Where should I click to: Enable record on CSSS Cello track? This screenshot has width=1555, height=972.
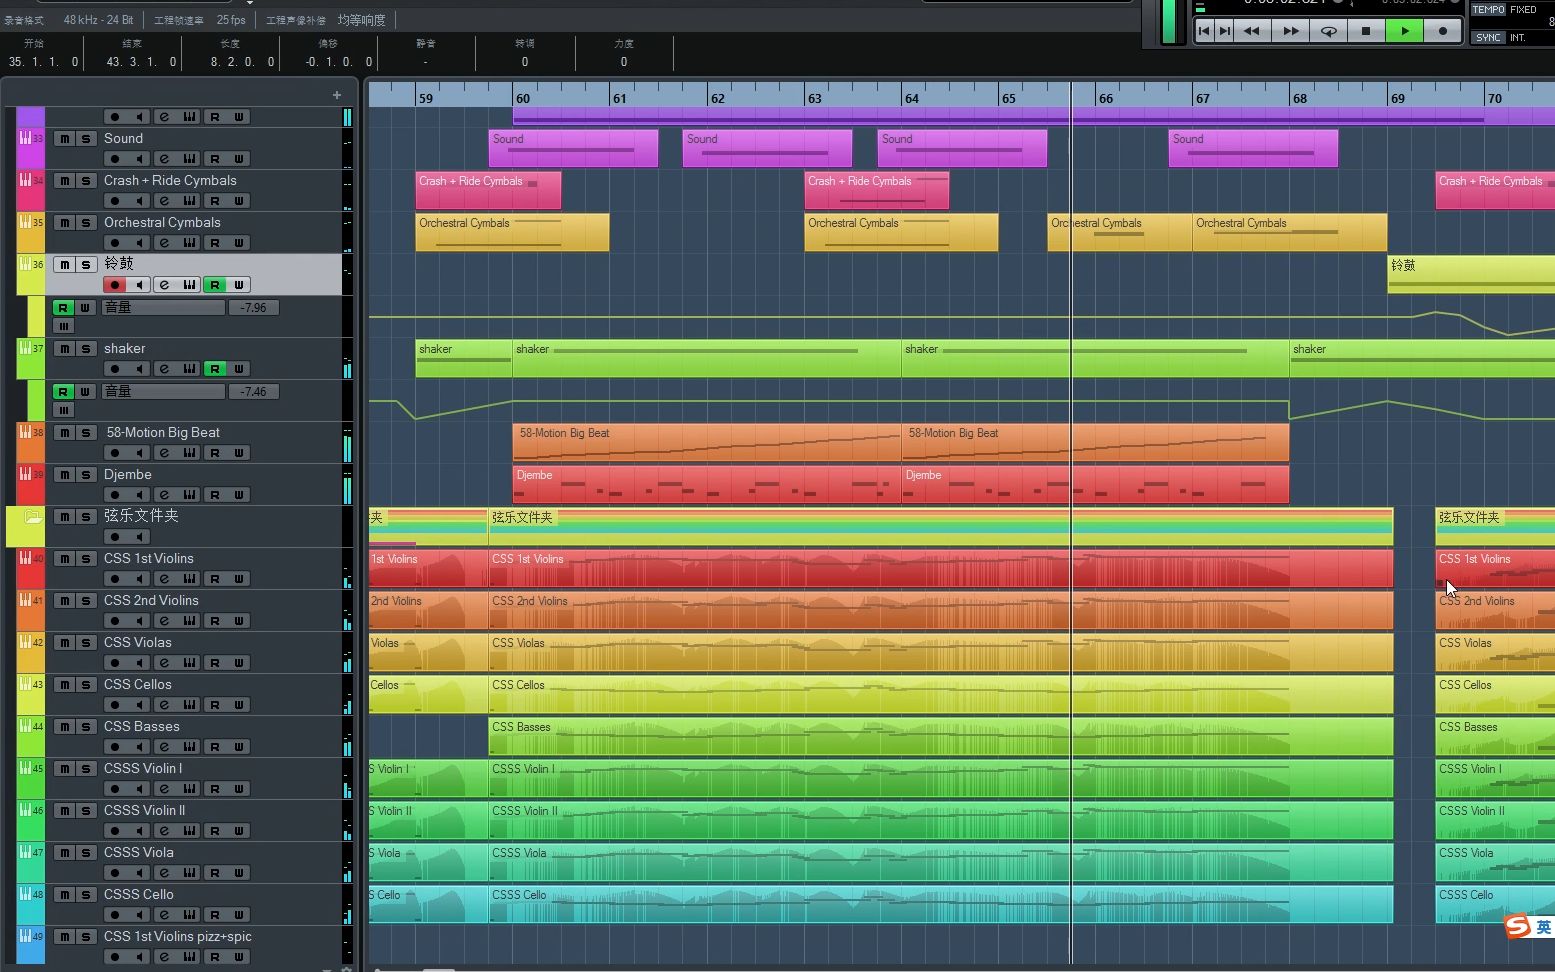point(115,915)
